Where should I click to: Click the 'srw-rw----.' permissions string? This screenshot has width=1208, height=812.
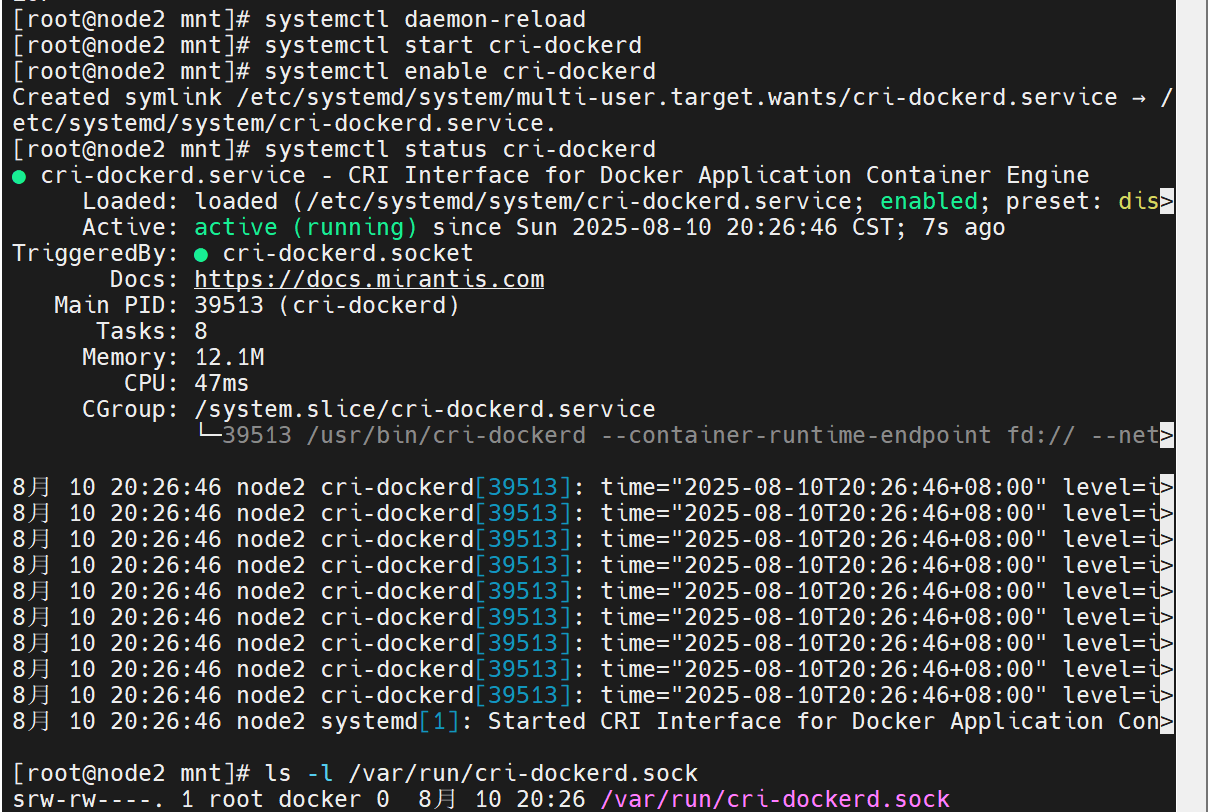click(x=89, y=799)
